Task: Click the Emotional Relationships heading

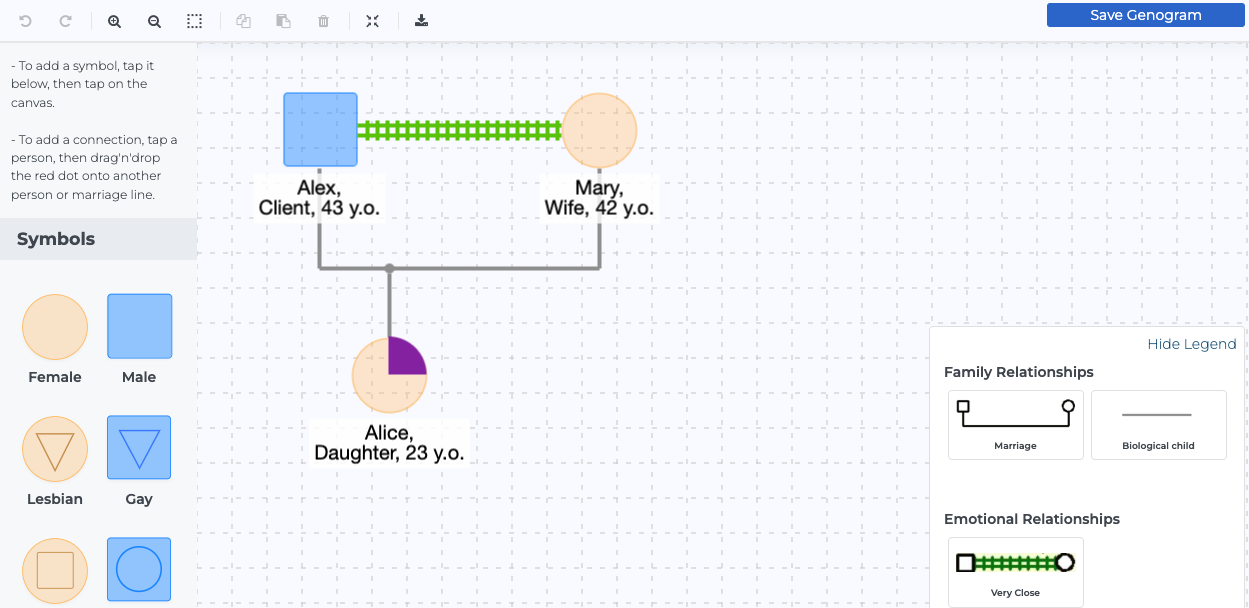Action: 1032,519
